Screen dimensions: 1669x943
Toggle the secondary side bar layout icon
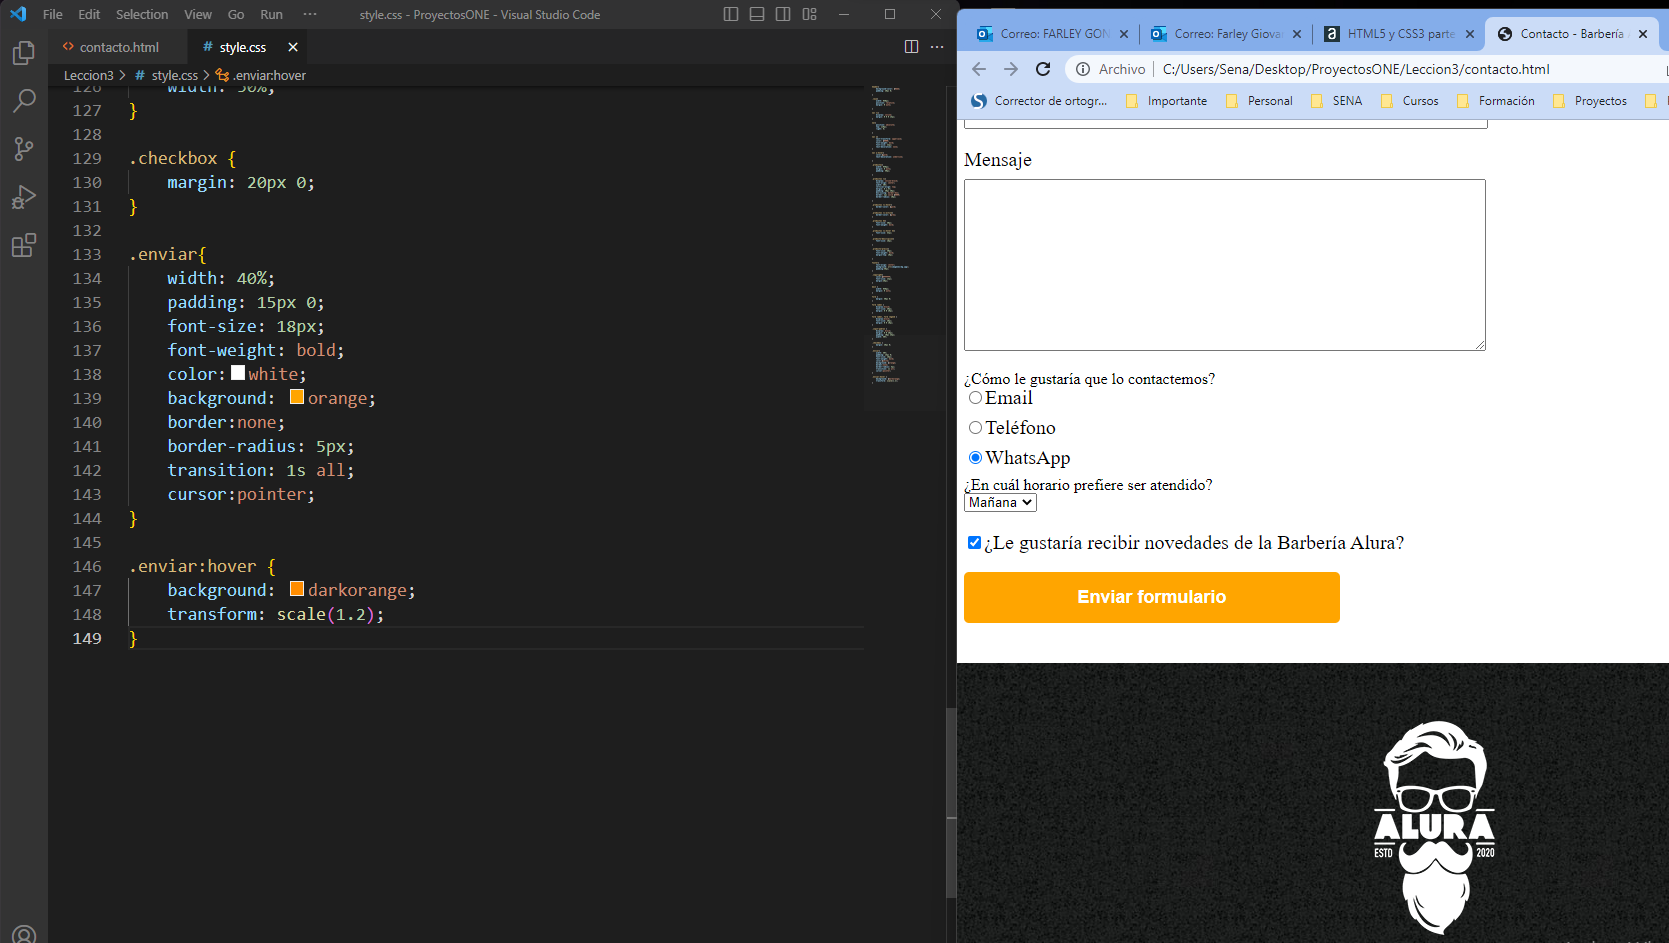click(x=783, y=14)
